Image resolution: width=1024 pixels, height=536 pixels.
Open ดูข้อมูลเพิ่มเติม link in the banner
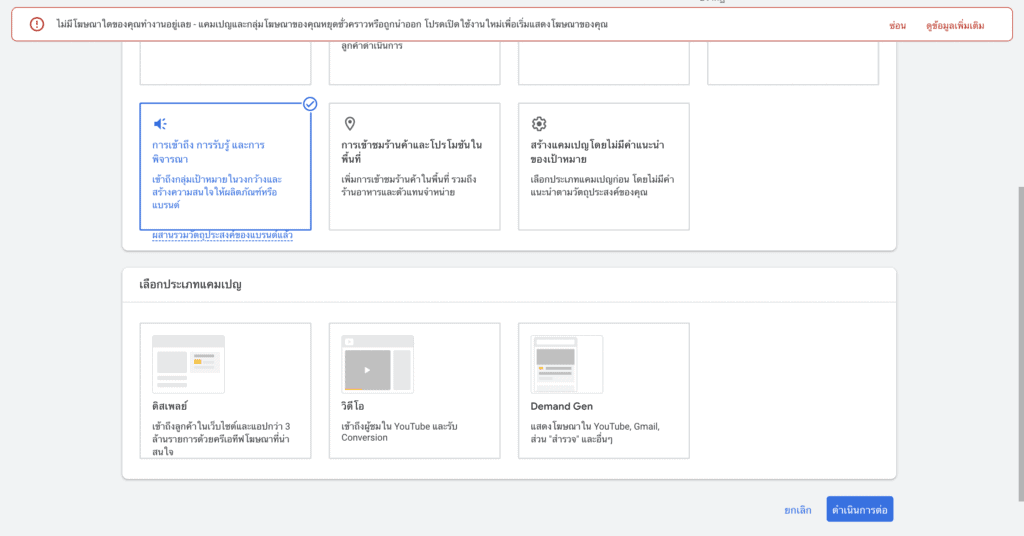[x=955, y=25]
